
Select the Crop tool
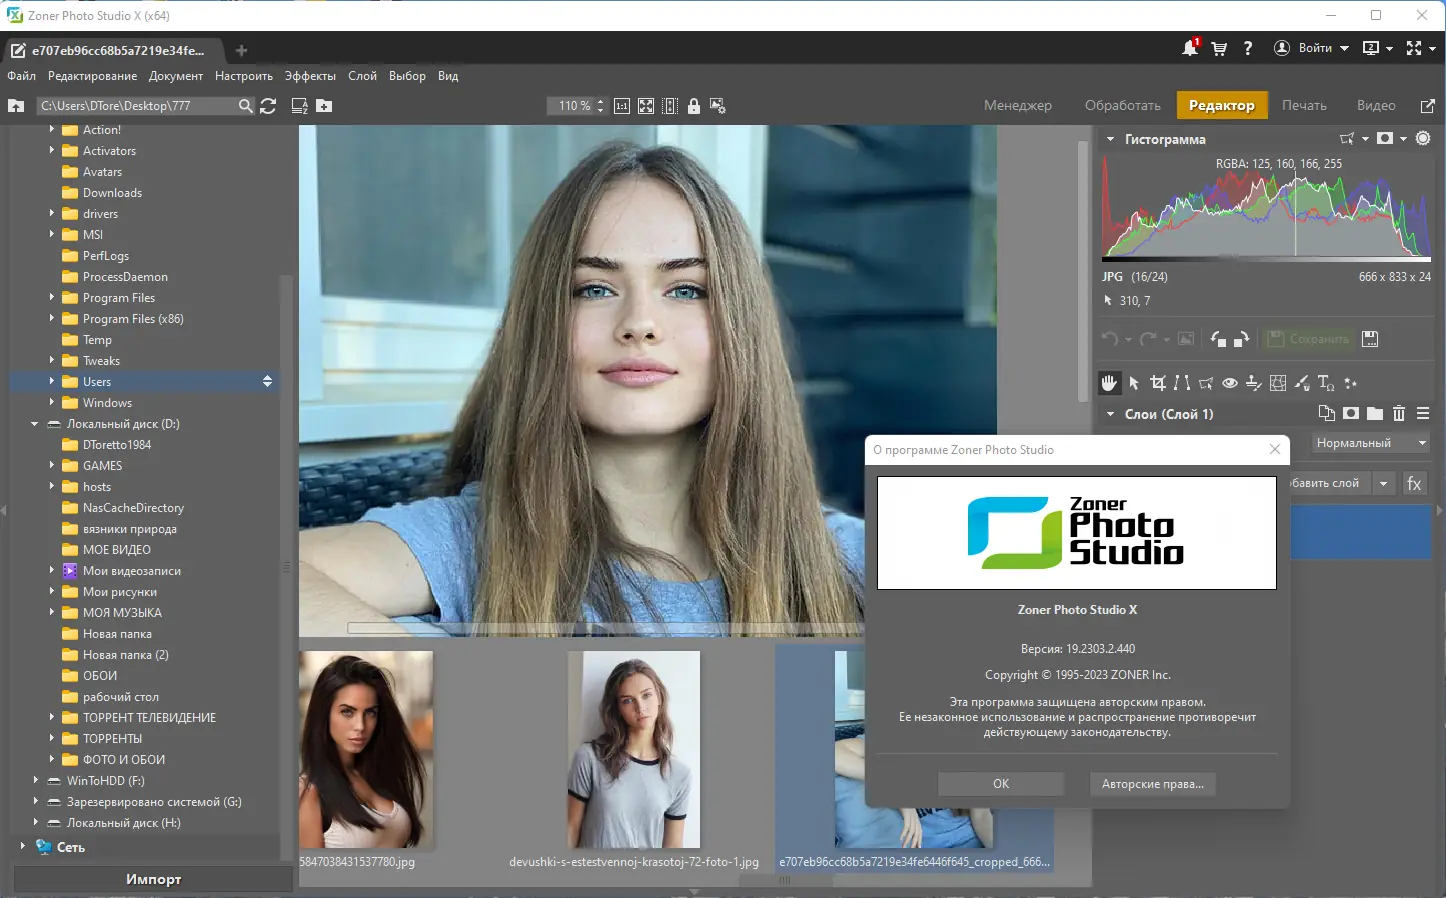pyautogui.click(x=1158, y=383)
